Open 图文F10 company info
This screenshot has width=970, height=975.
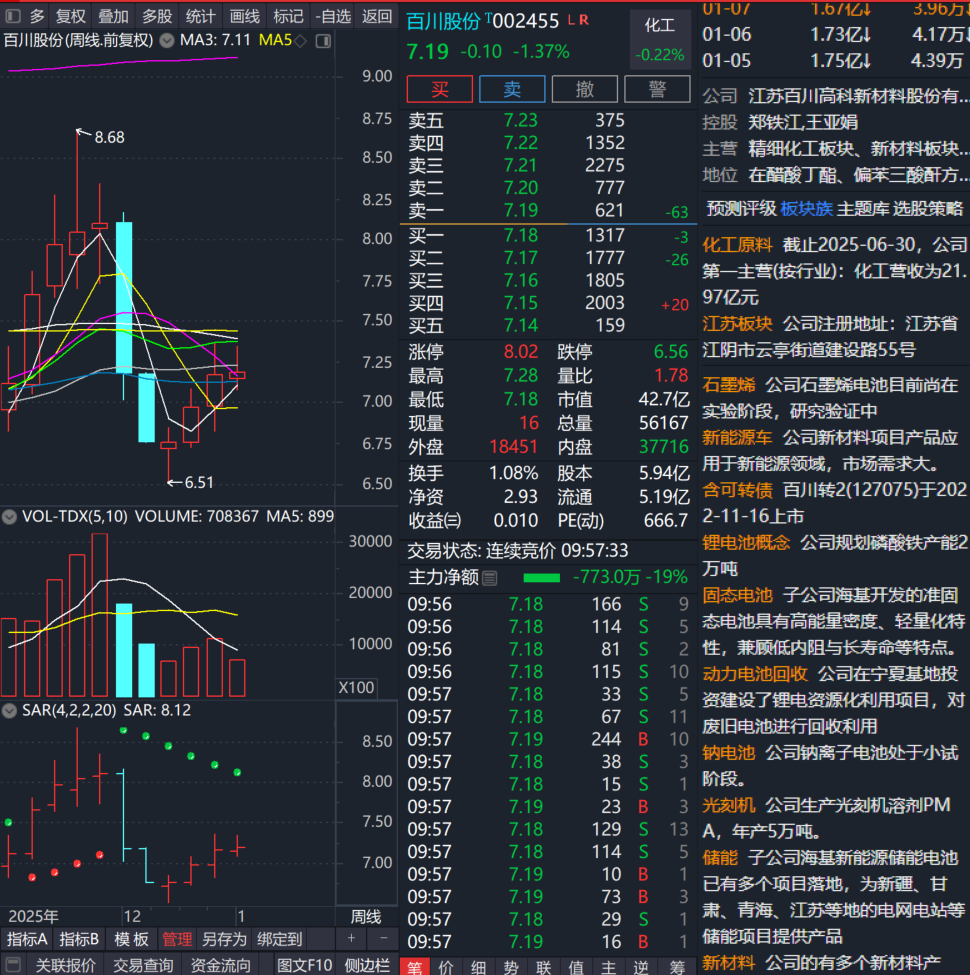[x=304, y=965]
